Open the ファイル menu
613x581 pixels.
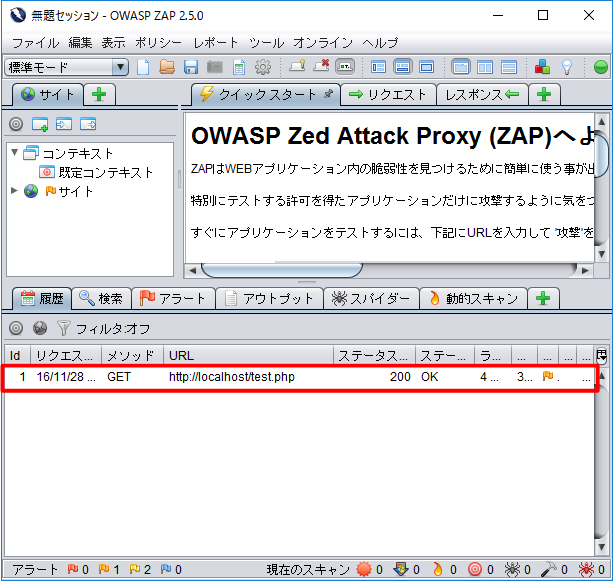click(36, 42)
